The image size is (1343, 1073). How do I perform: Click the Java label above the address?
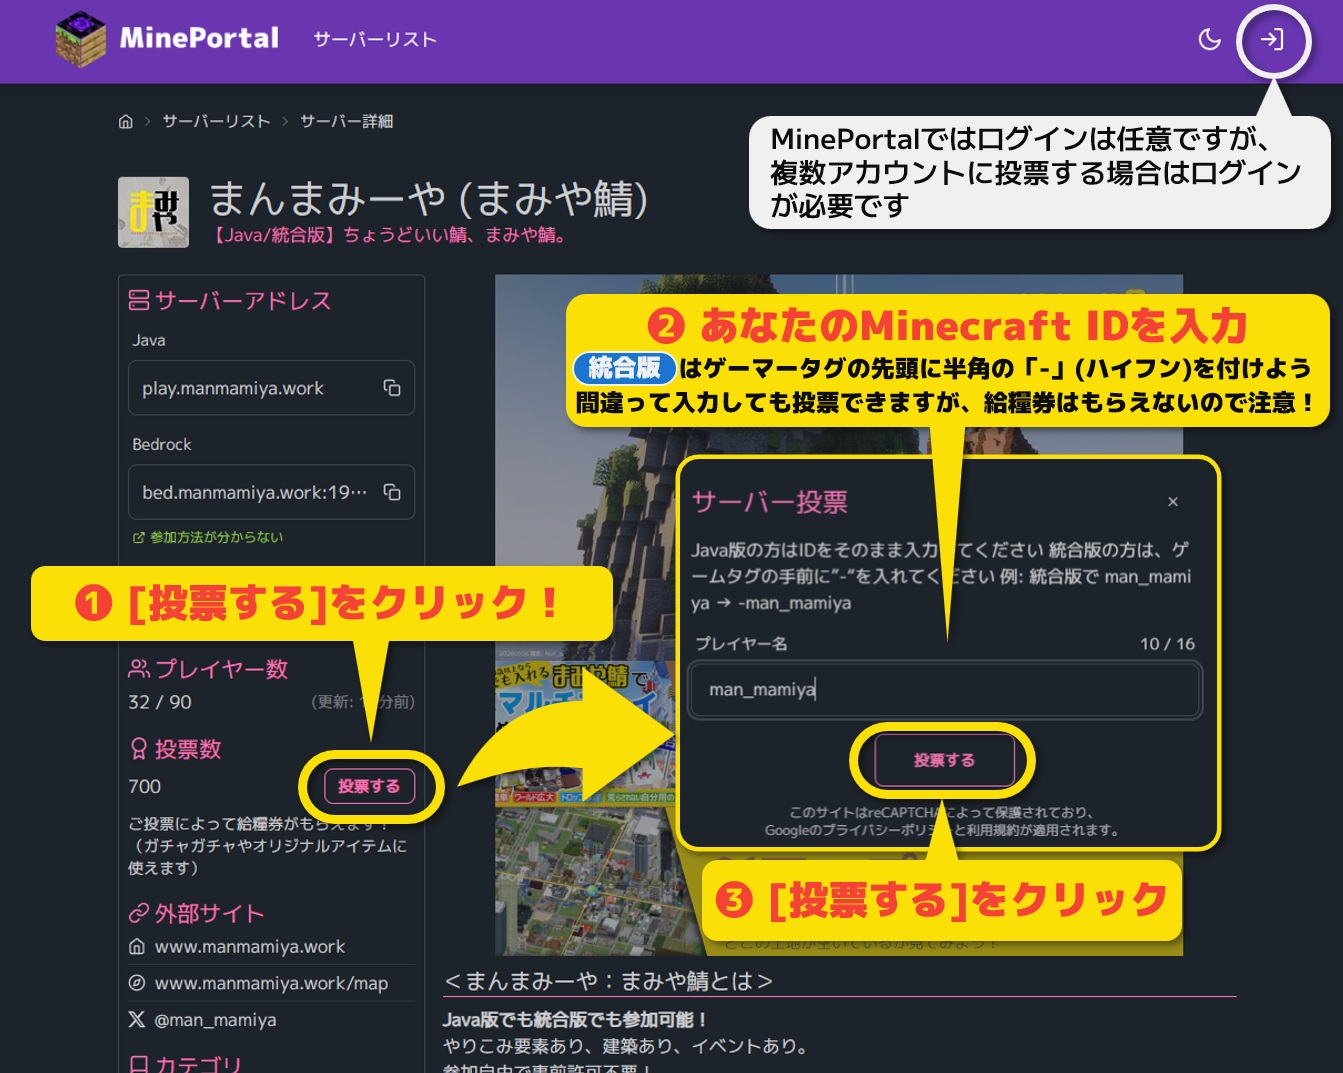(x=149, y=340)
